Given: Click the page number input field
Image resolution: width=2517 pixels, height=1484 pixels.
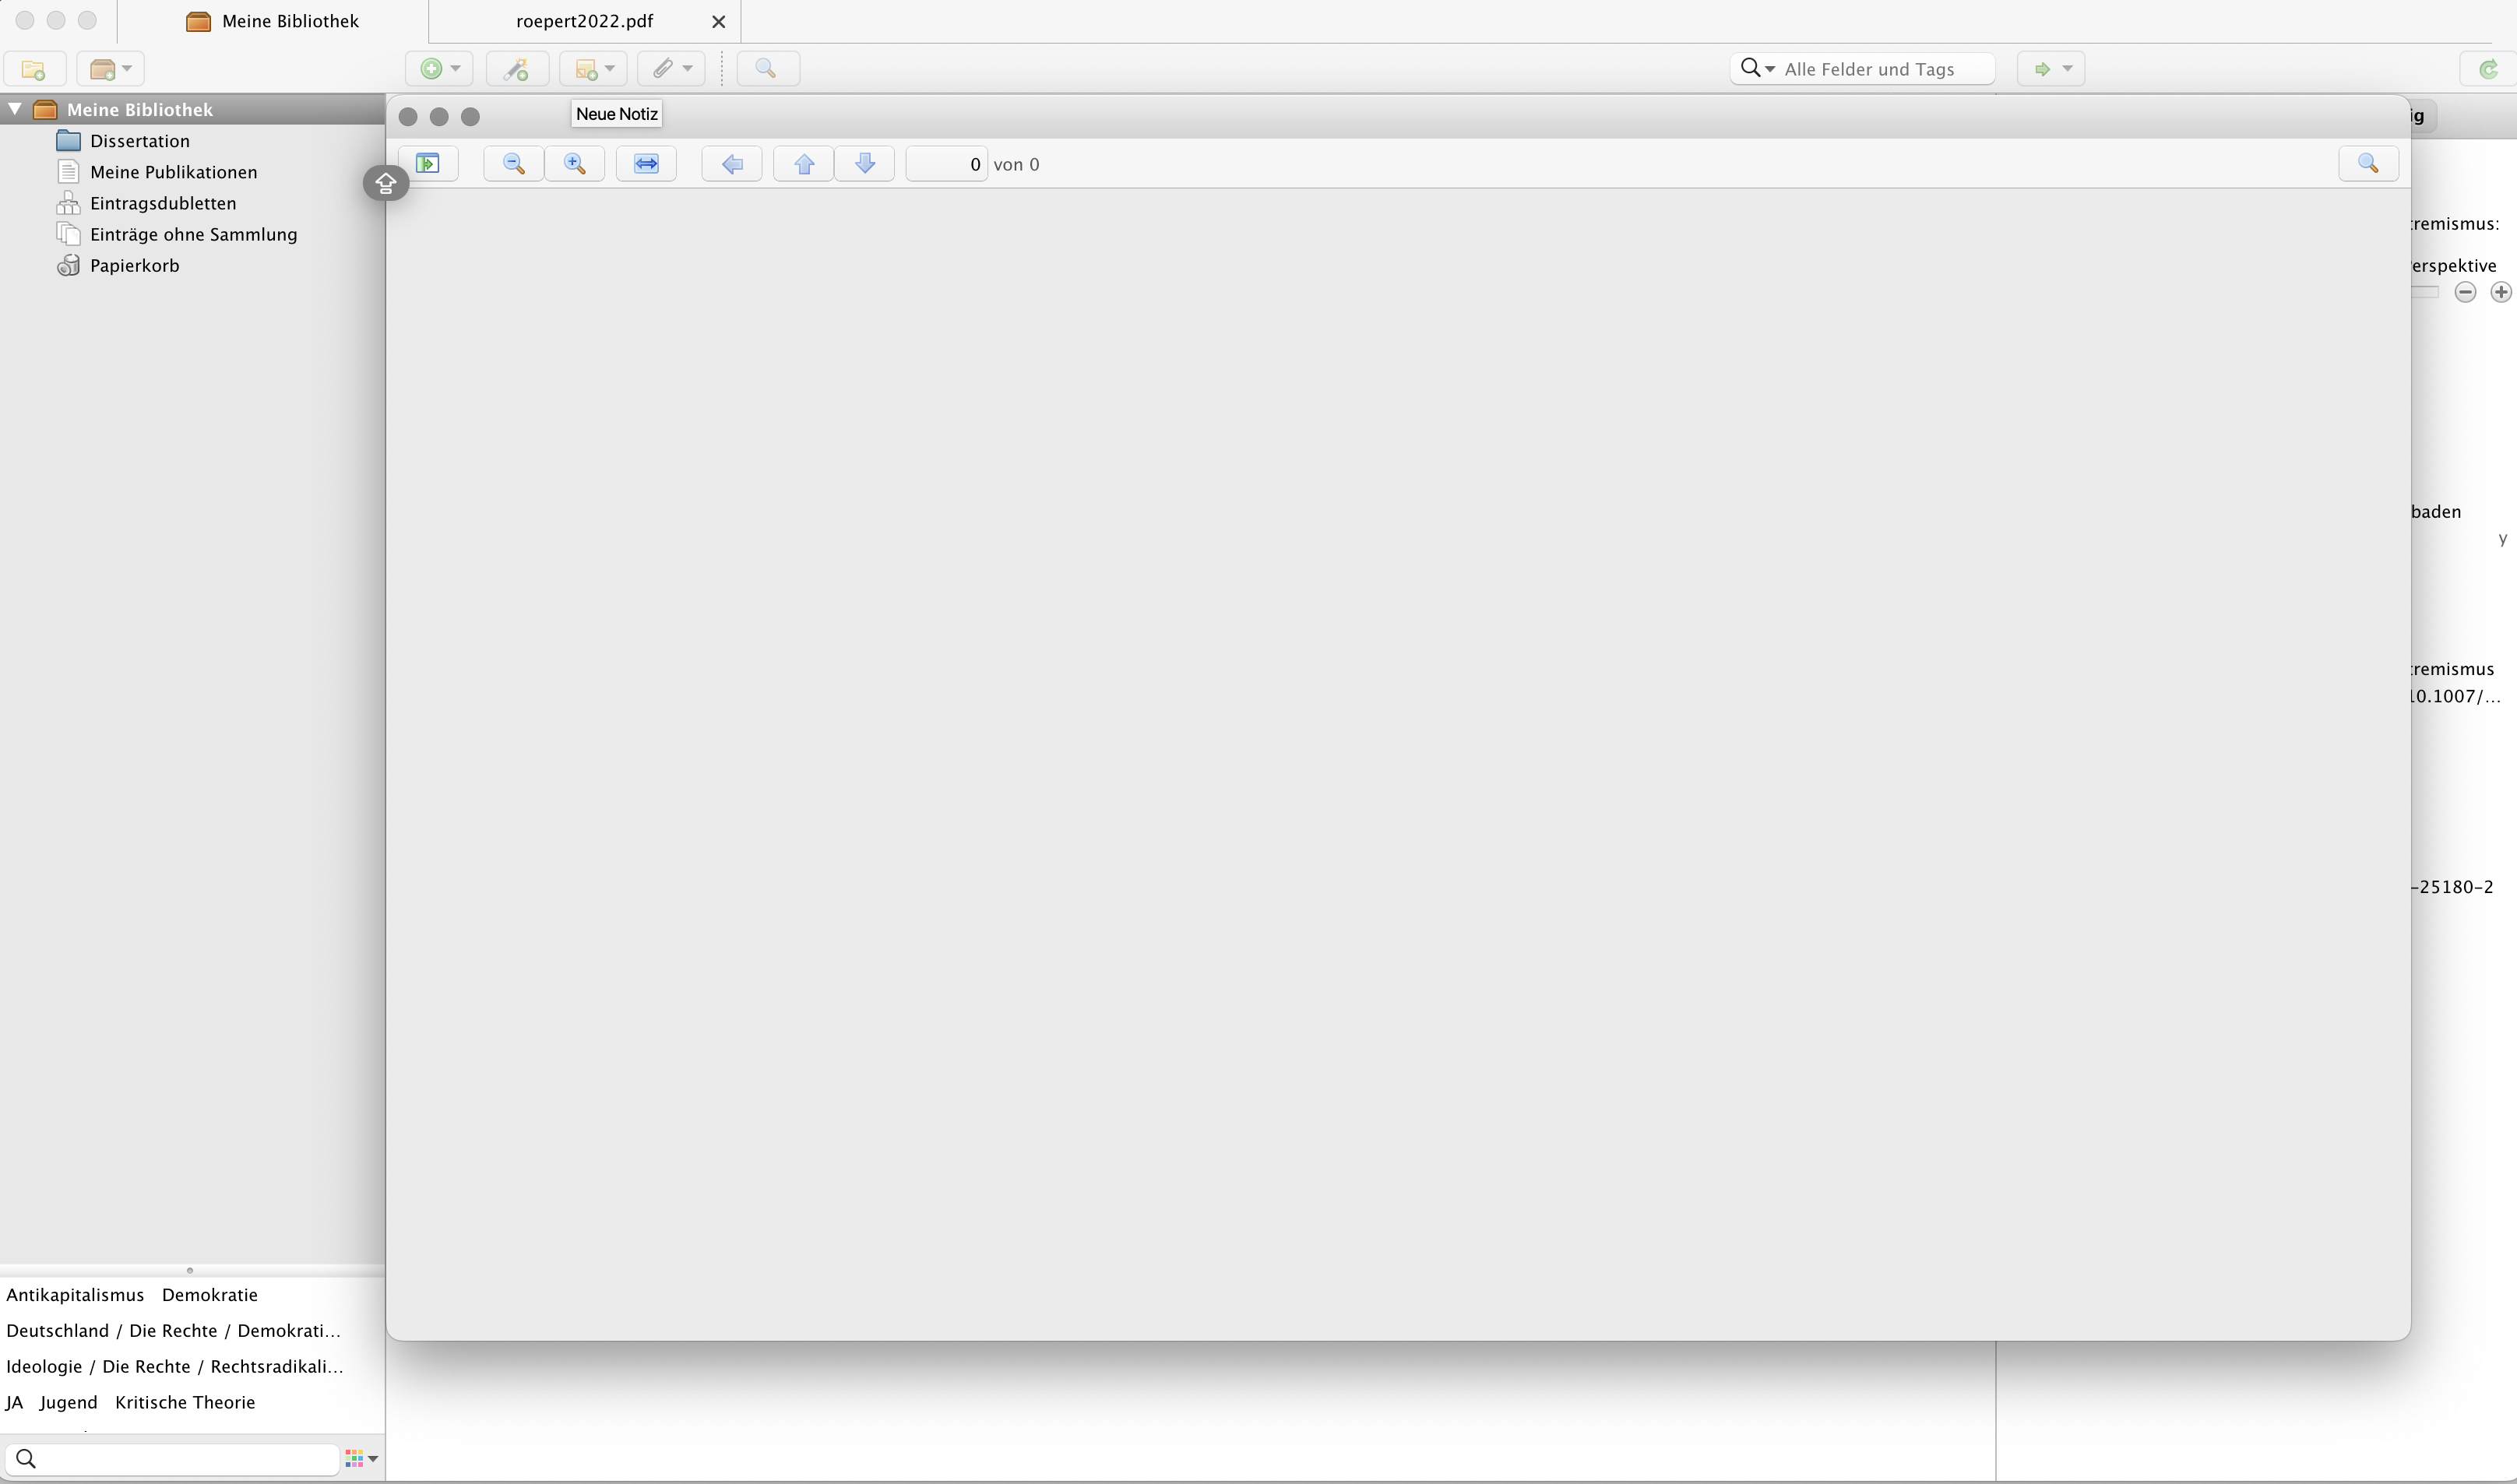Looking at the screenshot, I should click(x=946, y=164).
